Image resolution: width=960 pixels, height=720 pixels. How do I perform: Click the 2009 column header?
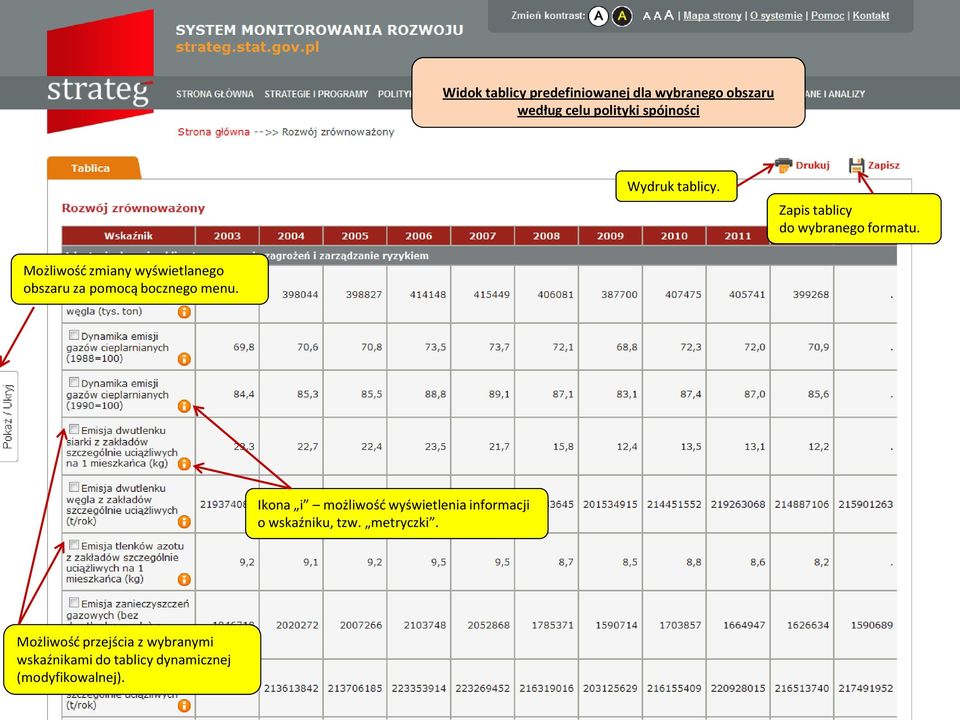610,236
